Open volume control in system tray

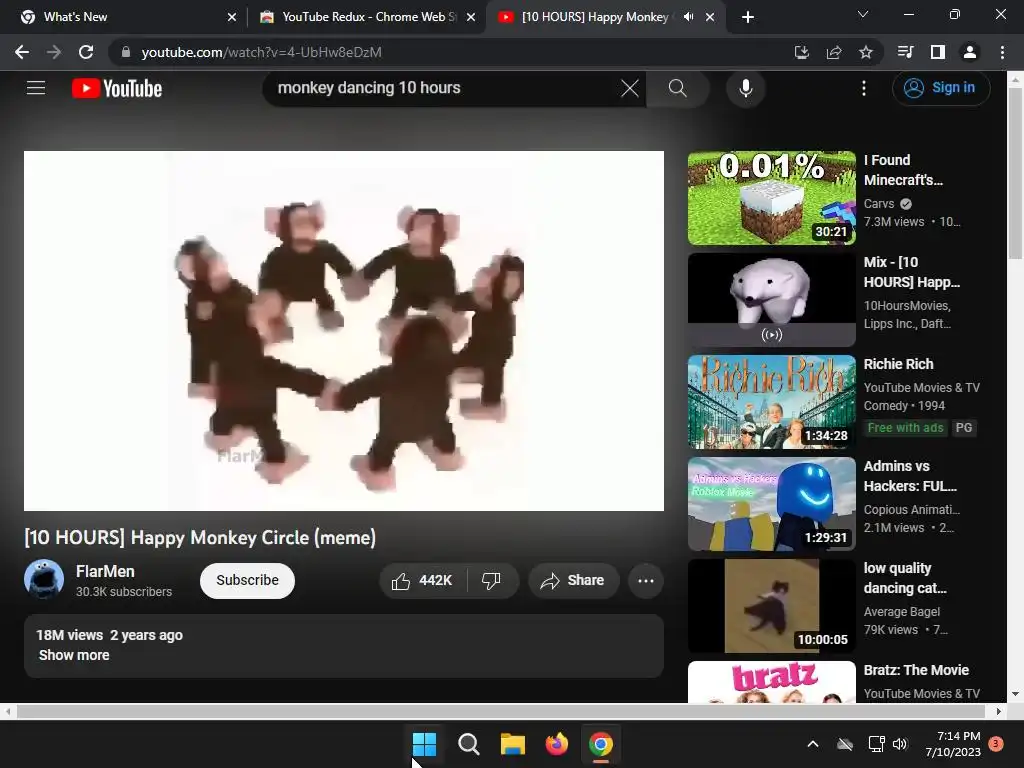900,744
